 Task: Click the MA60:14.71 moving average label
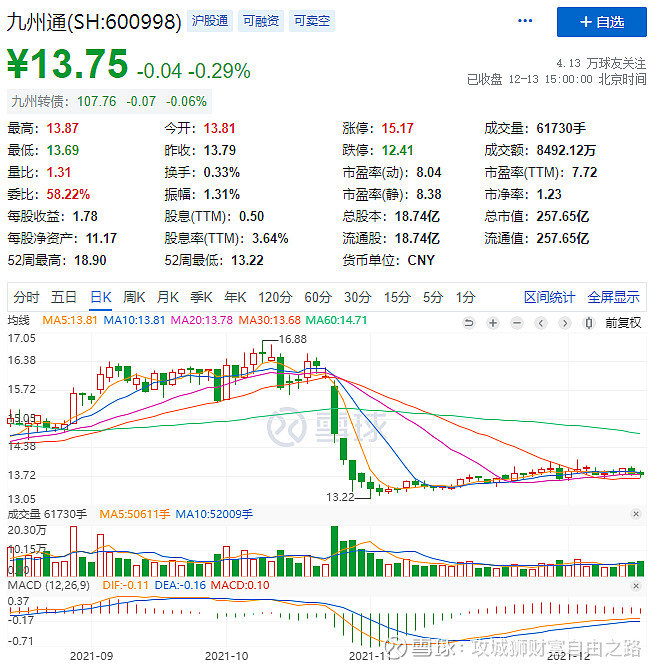click(x=336, y=320)
